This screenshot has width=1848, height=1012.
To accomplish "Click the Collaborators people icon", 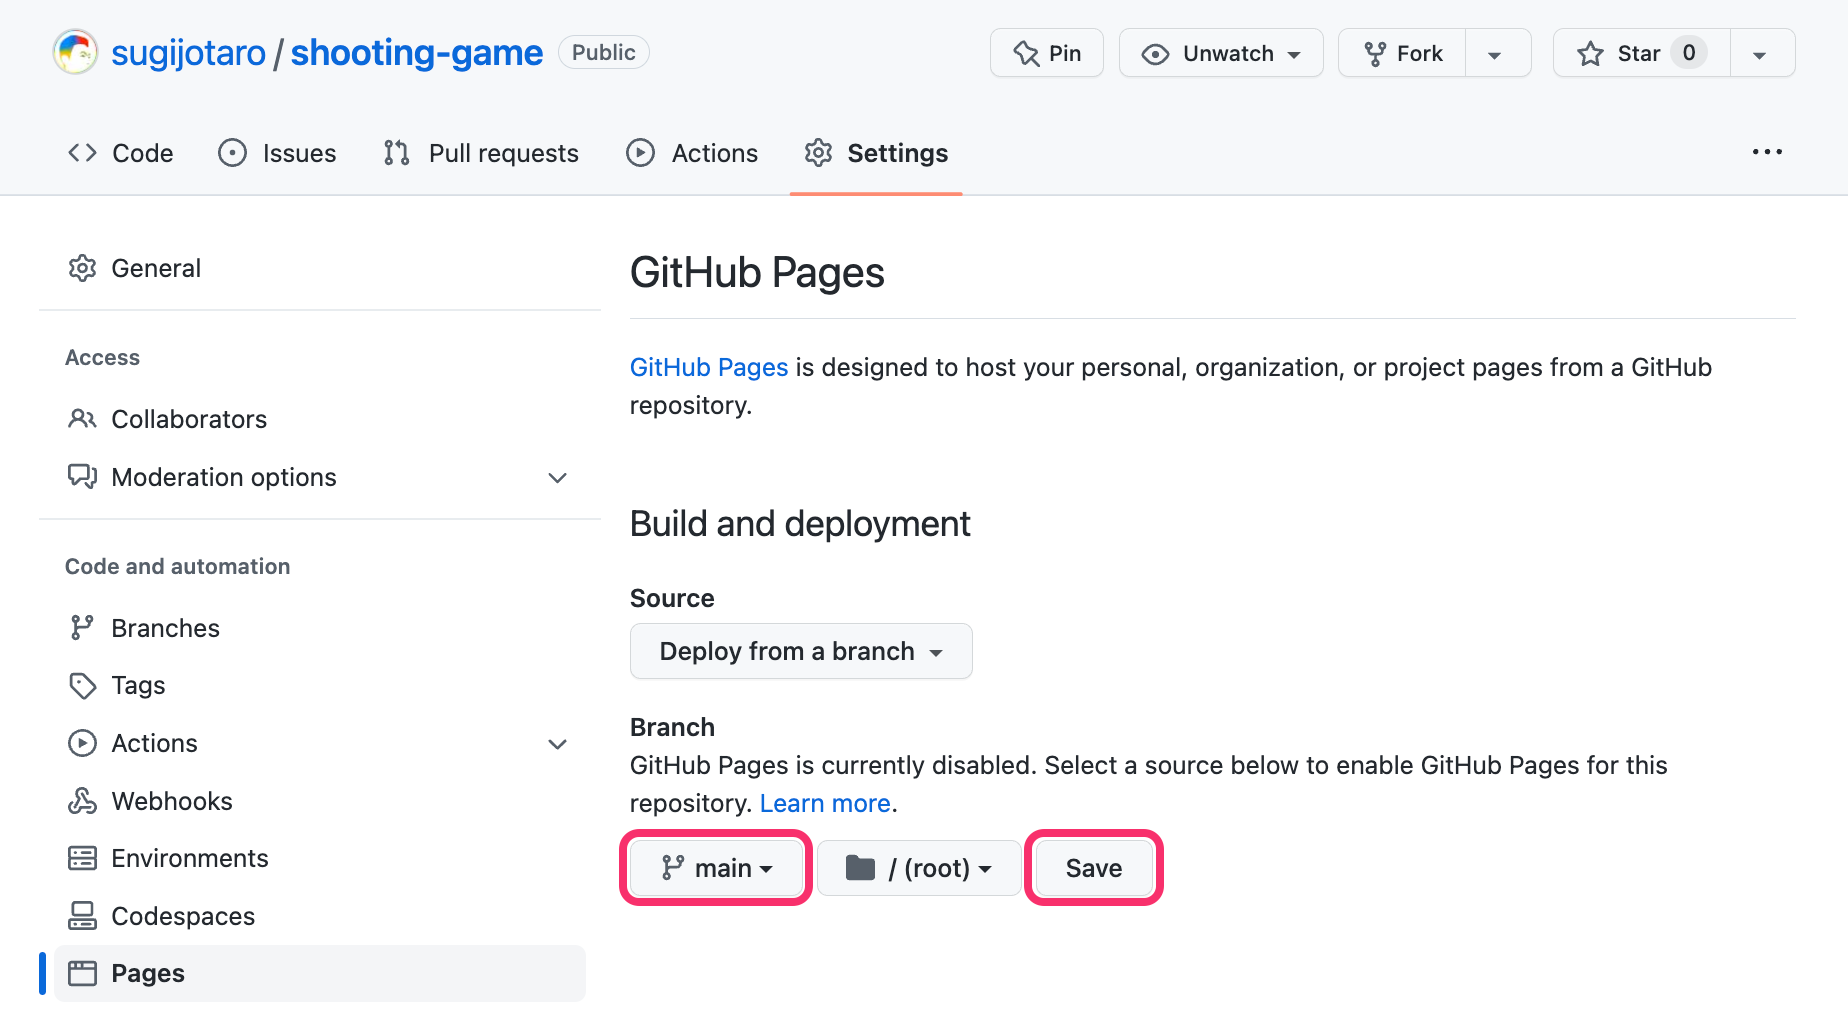I will 82,418.
